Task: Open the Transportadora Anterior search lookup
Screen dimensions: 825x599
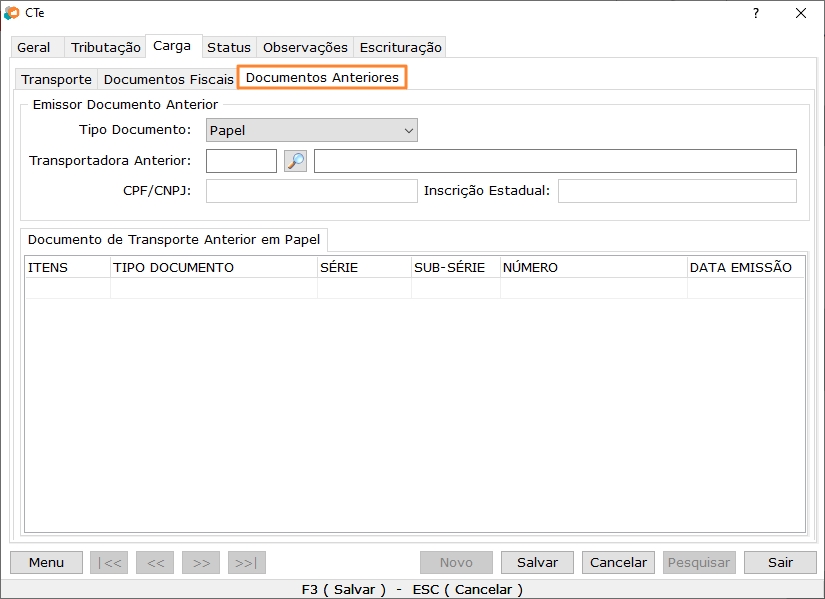Action: coord(293,160)
